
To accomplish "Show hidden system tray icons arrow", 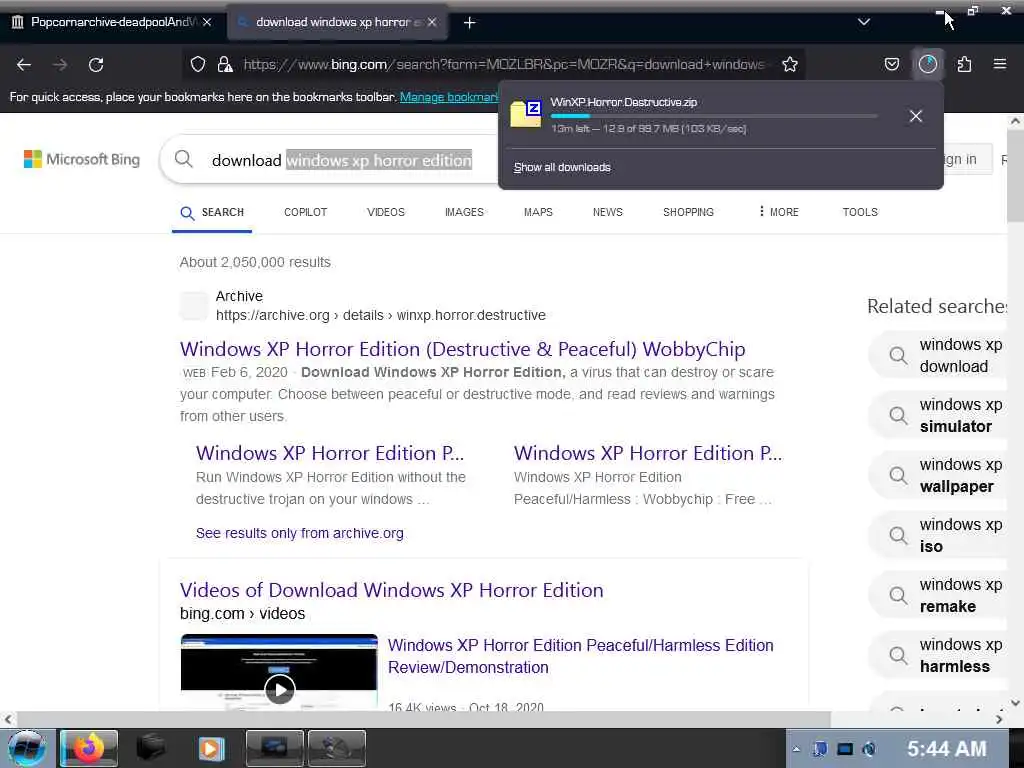I will [x=796, y=749].
